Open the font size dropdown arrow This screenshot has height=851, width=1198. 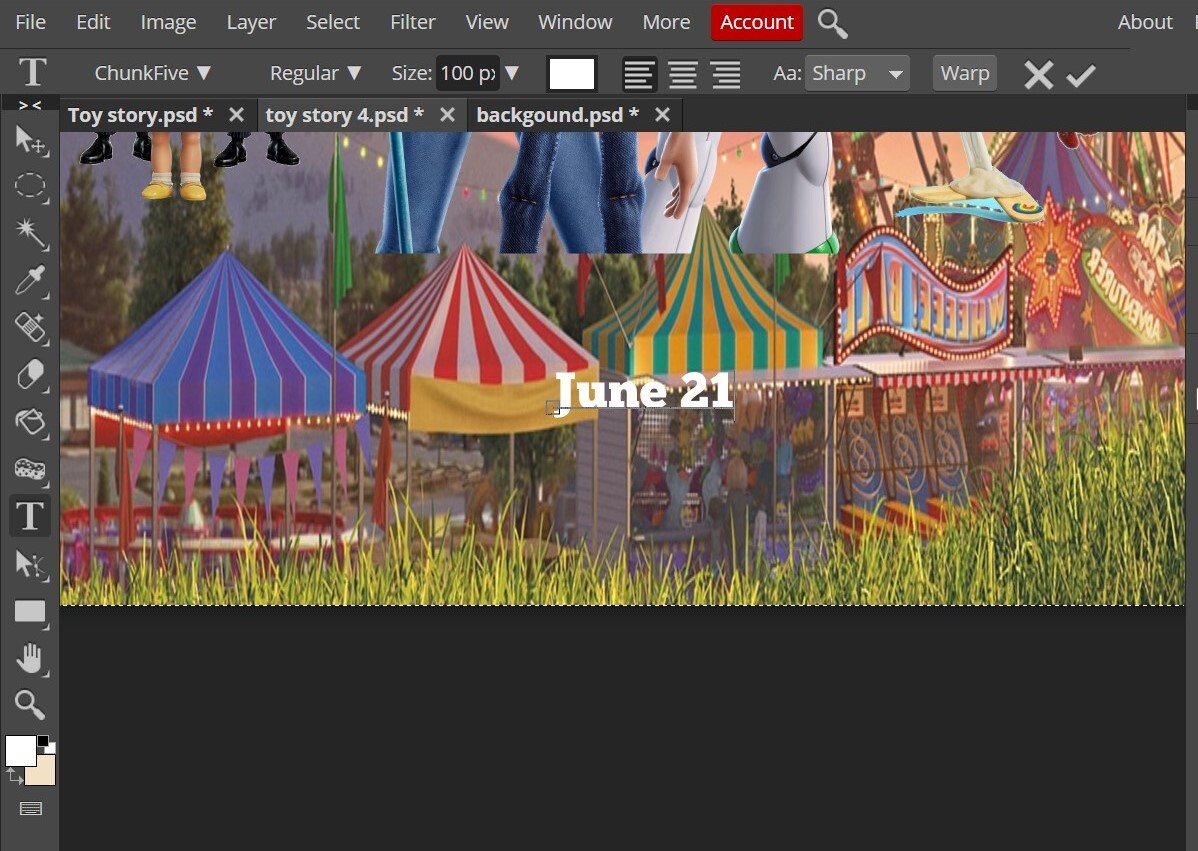point(512,73)
